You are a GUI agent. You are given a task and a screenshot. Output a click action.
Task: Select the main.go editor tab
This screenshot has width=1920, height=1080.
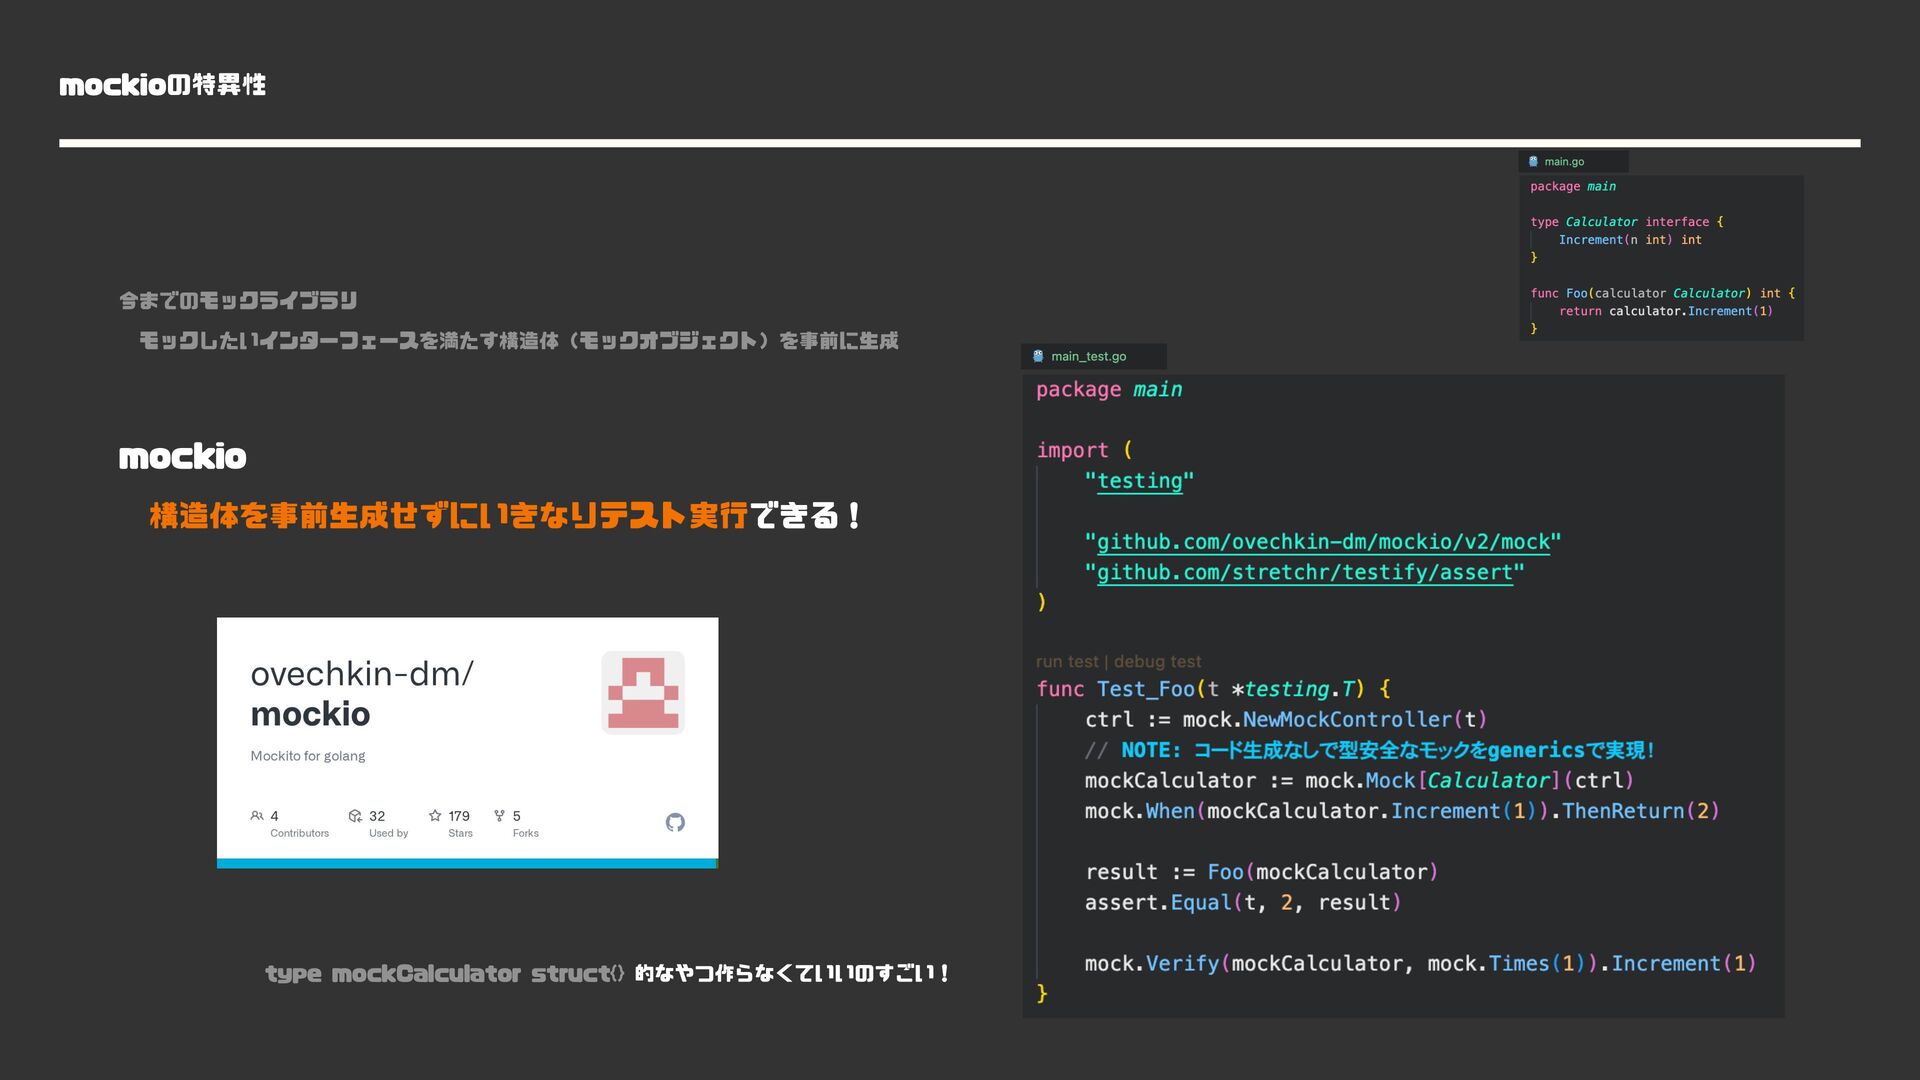(1564, 162)
